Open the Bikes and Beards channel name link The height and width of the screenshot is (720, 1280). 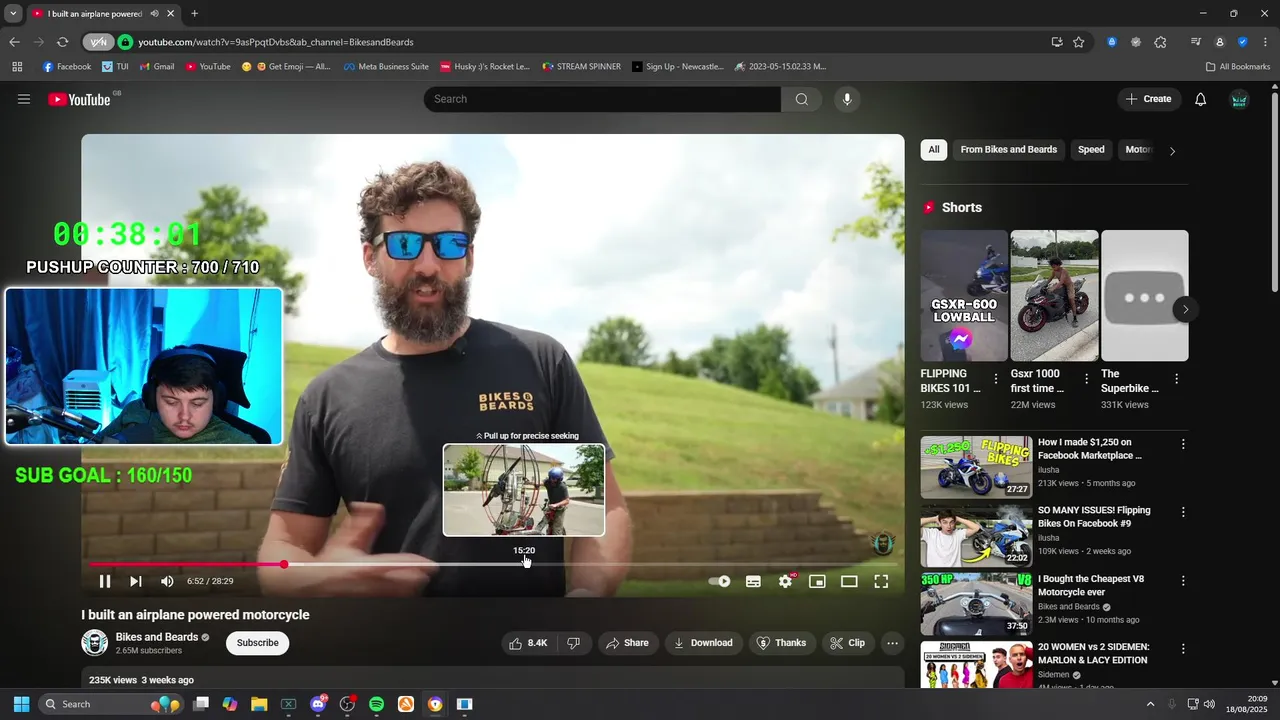tap(157, 637)
